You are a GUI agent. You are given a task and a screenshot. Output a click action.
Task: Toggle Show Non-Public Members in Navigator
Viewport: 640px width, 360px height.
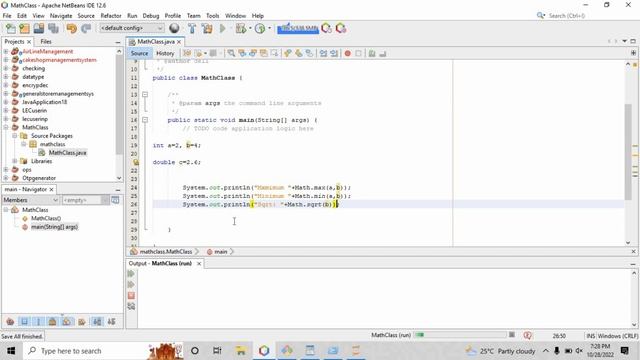pos(52,322)
